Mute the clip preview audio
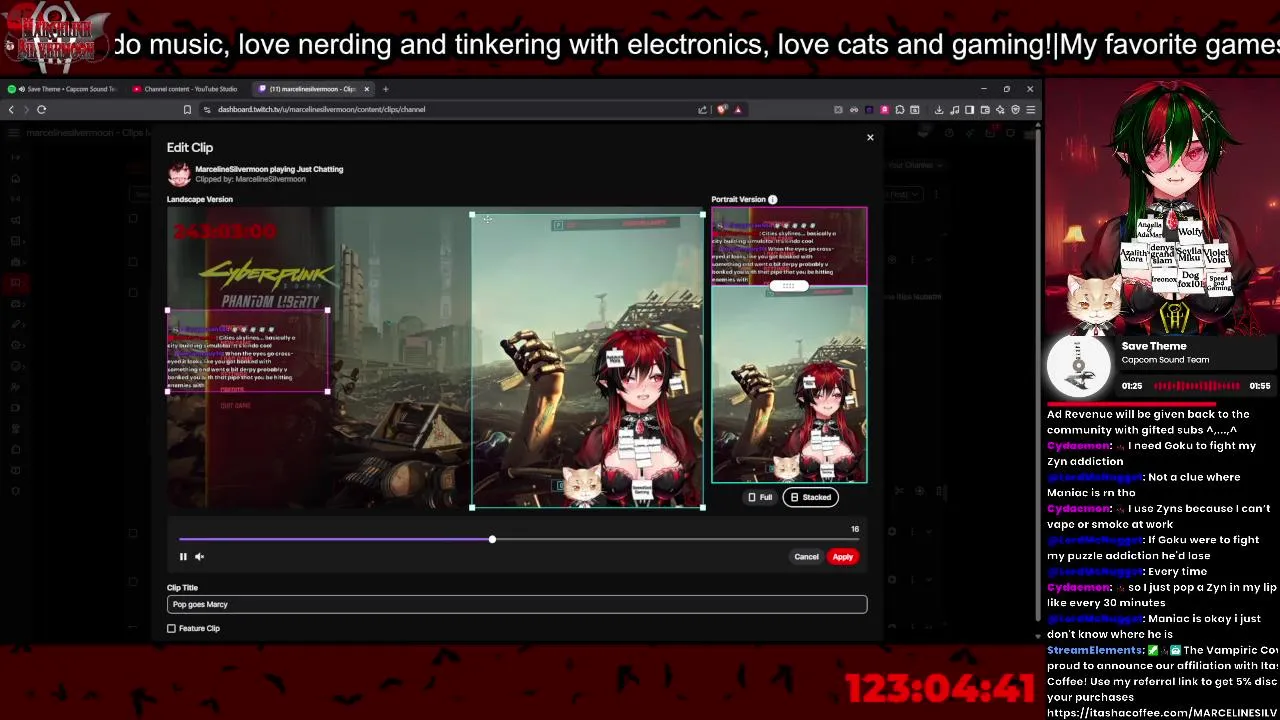Screen dimensions: 1280x720 [199, 557]
